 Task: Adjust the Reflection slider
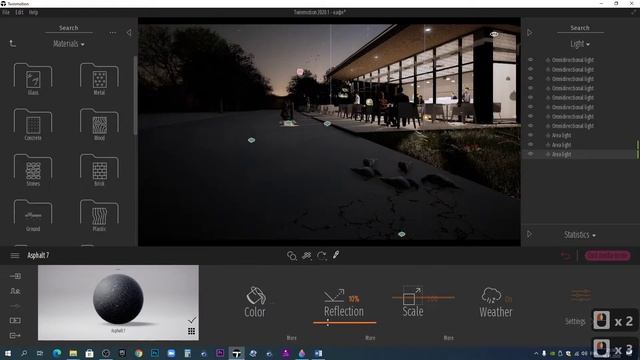tap(344, 323)
